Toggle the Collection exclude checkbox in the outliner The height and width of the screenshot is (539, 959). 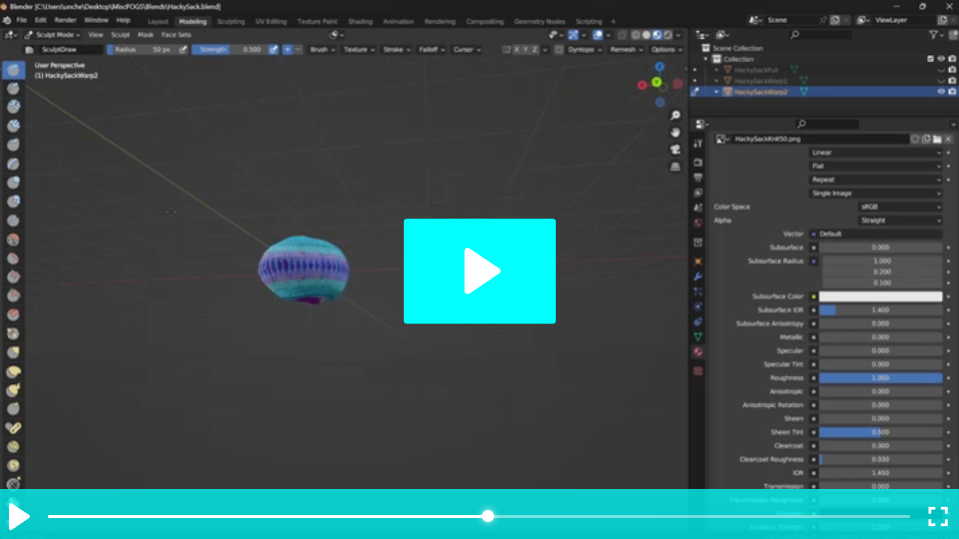point(930,59)
